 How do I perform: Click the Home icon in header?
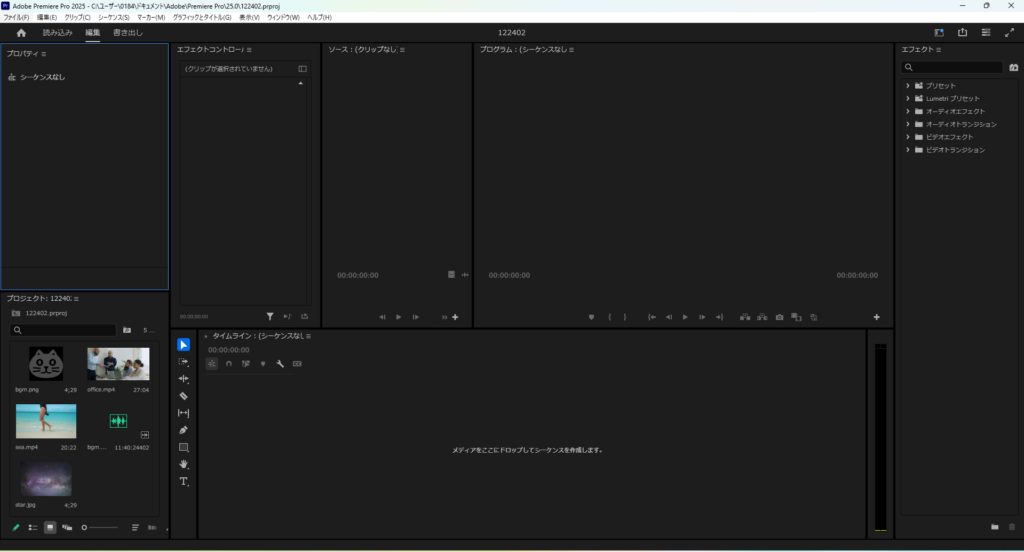pyautogui.click(x=21, y=32)
